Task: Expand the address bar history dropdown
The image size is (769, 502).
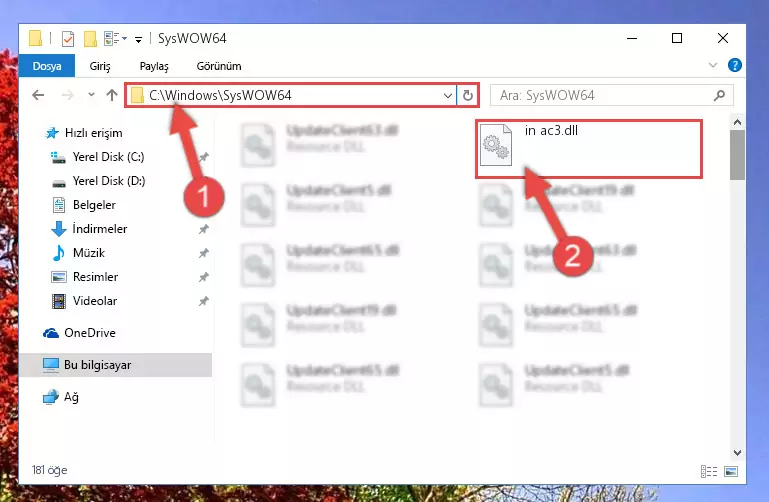Action: click(x=447, y=95)
